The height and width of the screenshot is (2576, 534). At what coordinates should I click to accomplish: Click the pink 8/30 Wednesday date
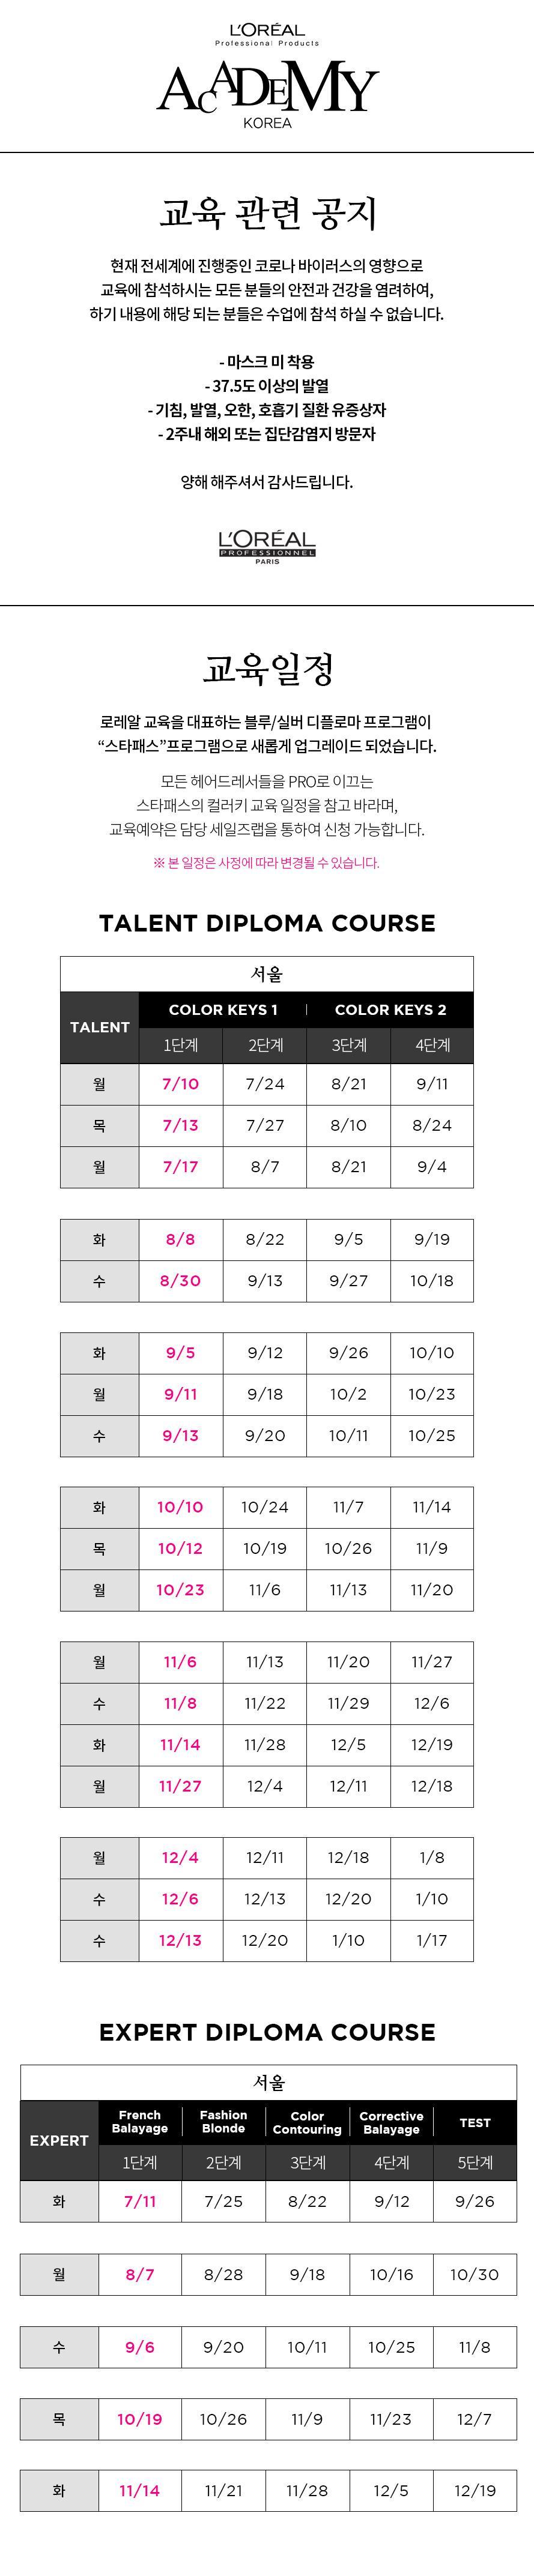click(181, 1281)
